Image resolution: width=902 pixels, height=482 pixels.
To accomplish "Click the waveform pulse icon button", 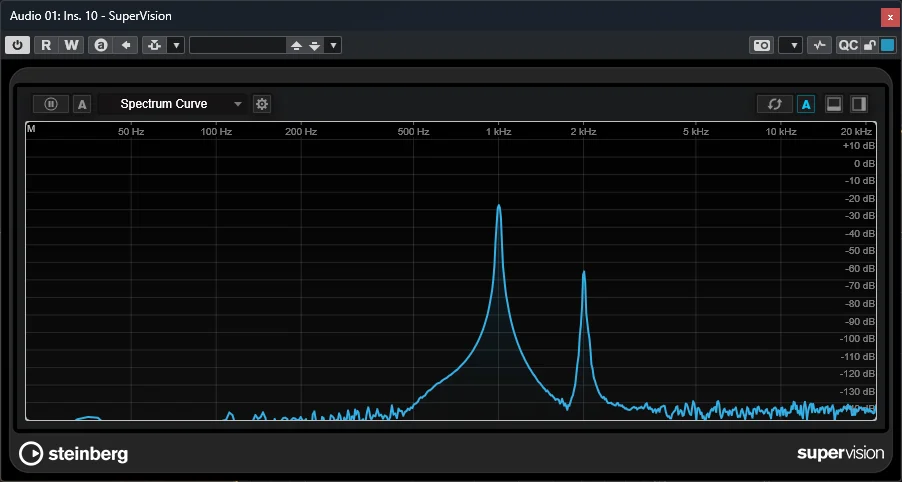I will 819,45.
